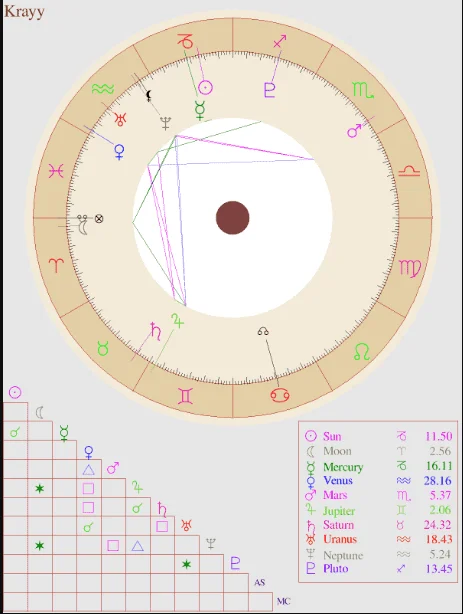Select the North Node glyph in the wheel
The image size is (463, 614).
263,332
